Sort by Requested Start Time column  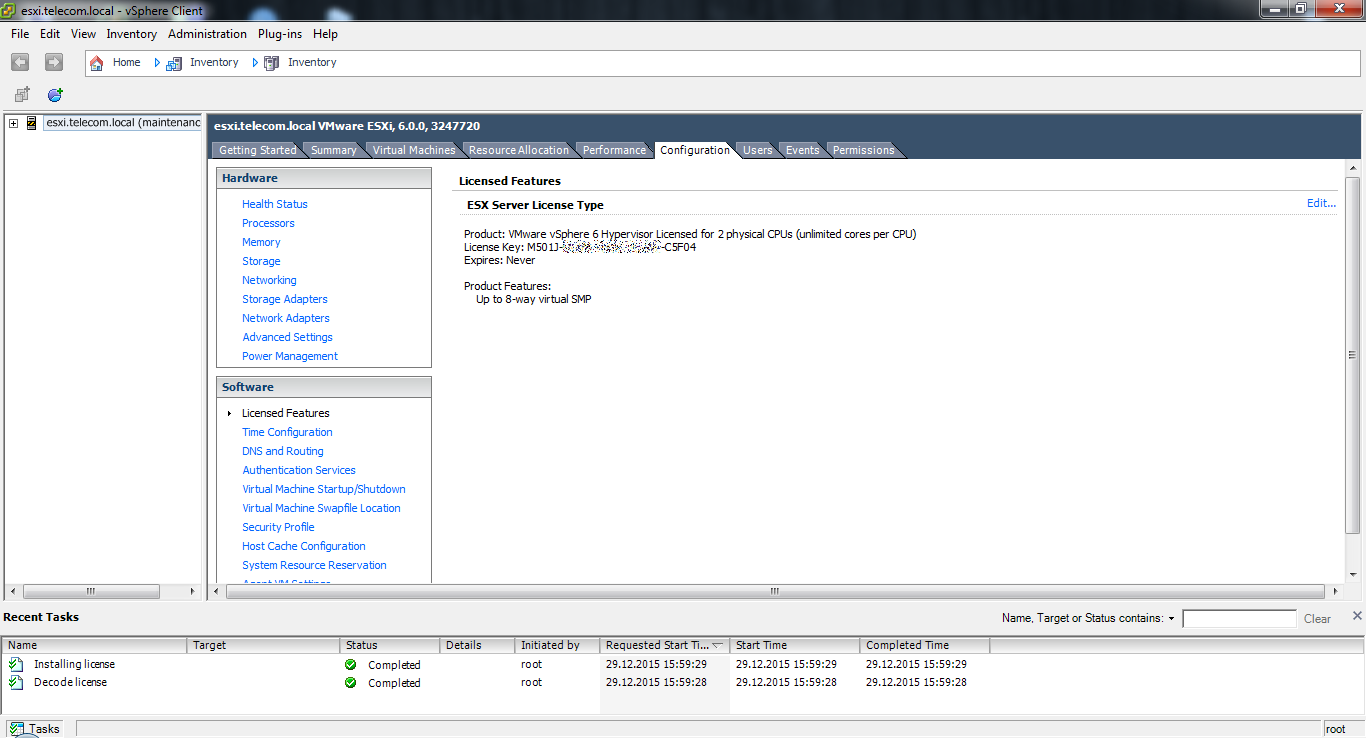[x=664, y=645]
